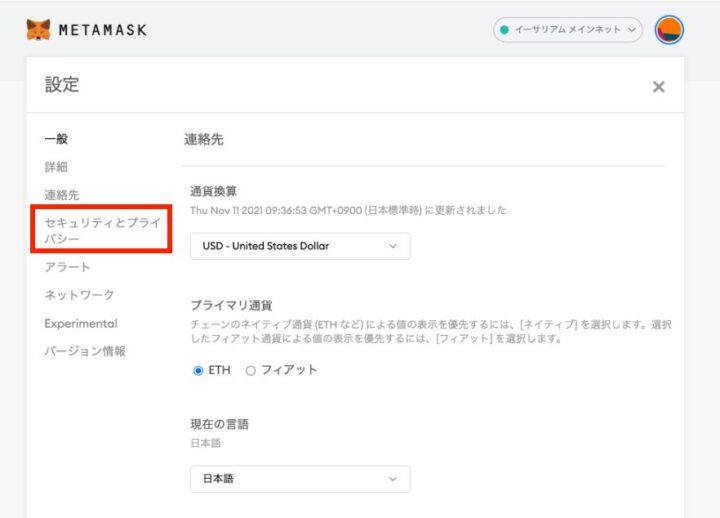This screenshot has height=518, width=720.
Task: Click the METAMASK wordmark text
Action: pos(102,30)
